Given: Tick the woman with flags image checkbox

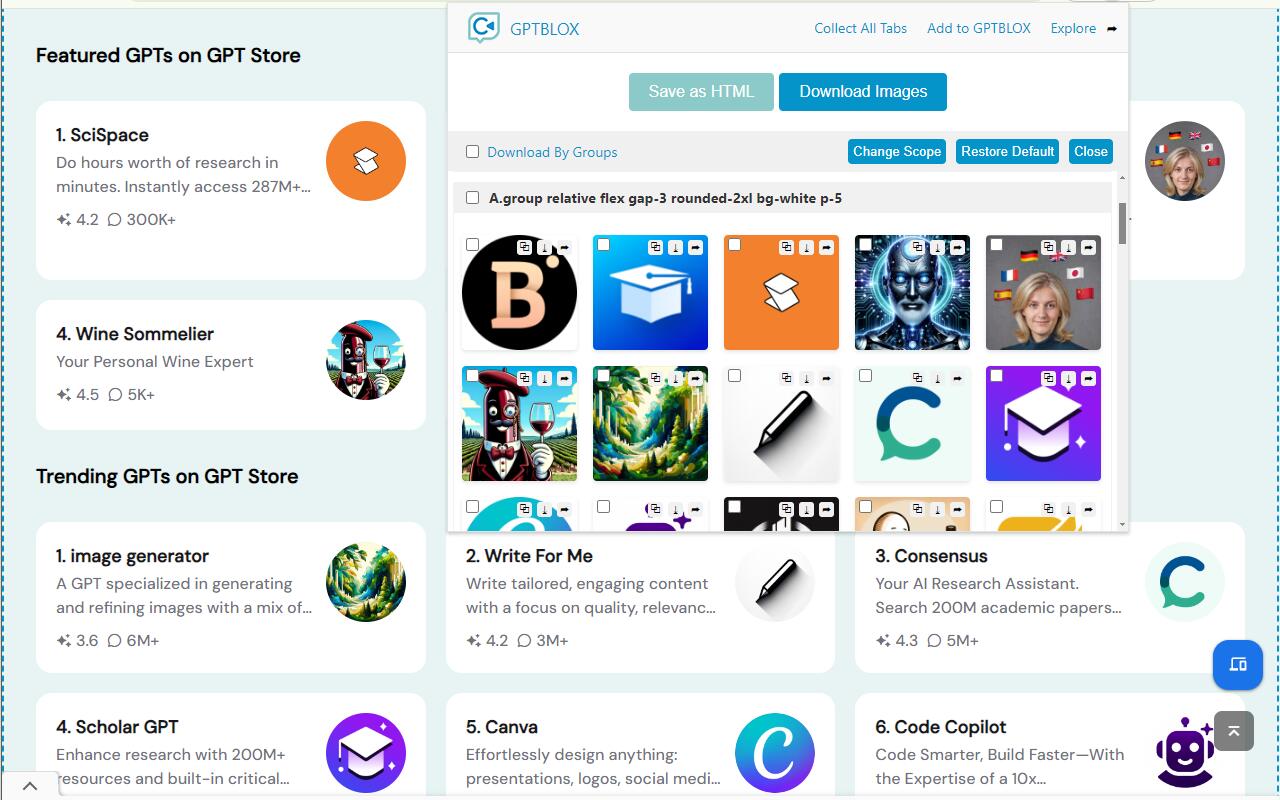Looking at the screenshot, I should coord(997,244).
